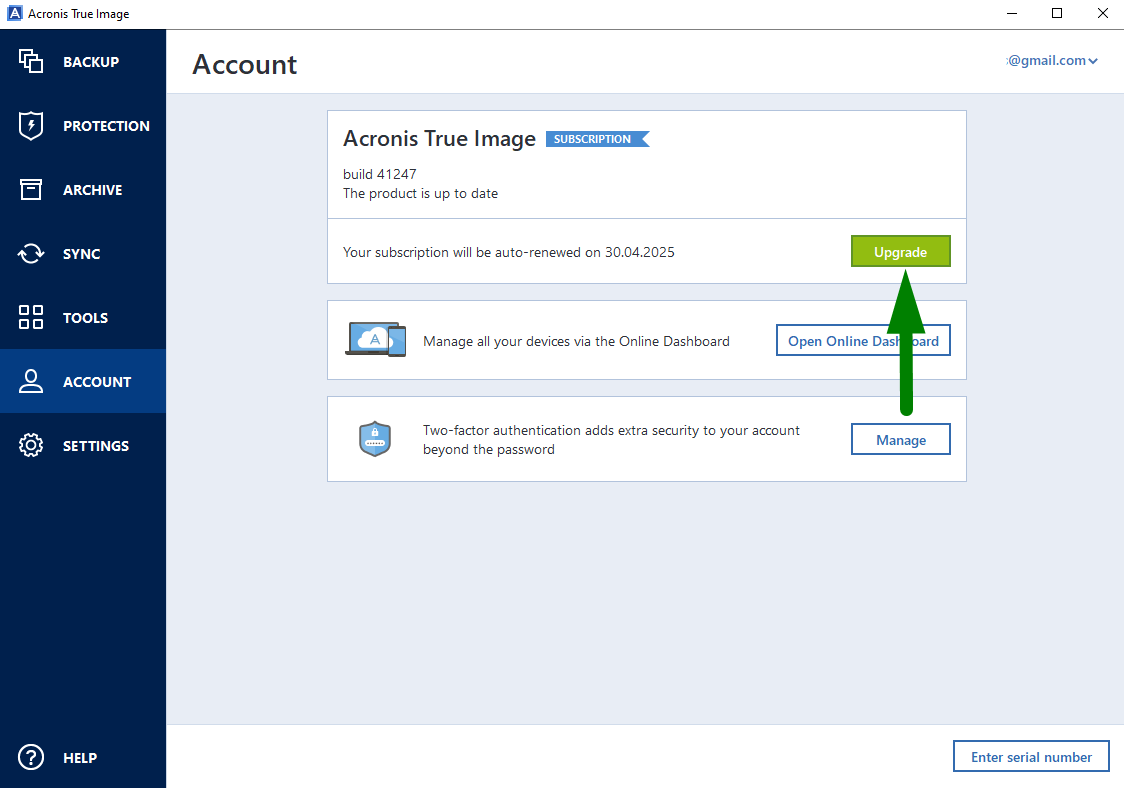Select the Sync arrows icon
The width and height of the screenshot is (1124, 788).
(31, 253)
